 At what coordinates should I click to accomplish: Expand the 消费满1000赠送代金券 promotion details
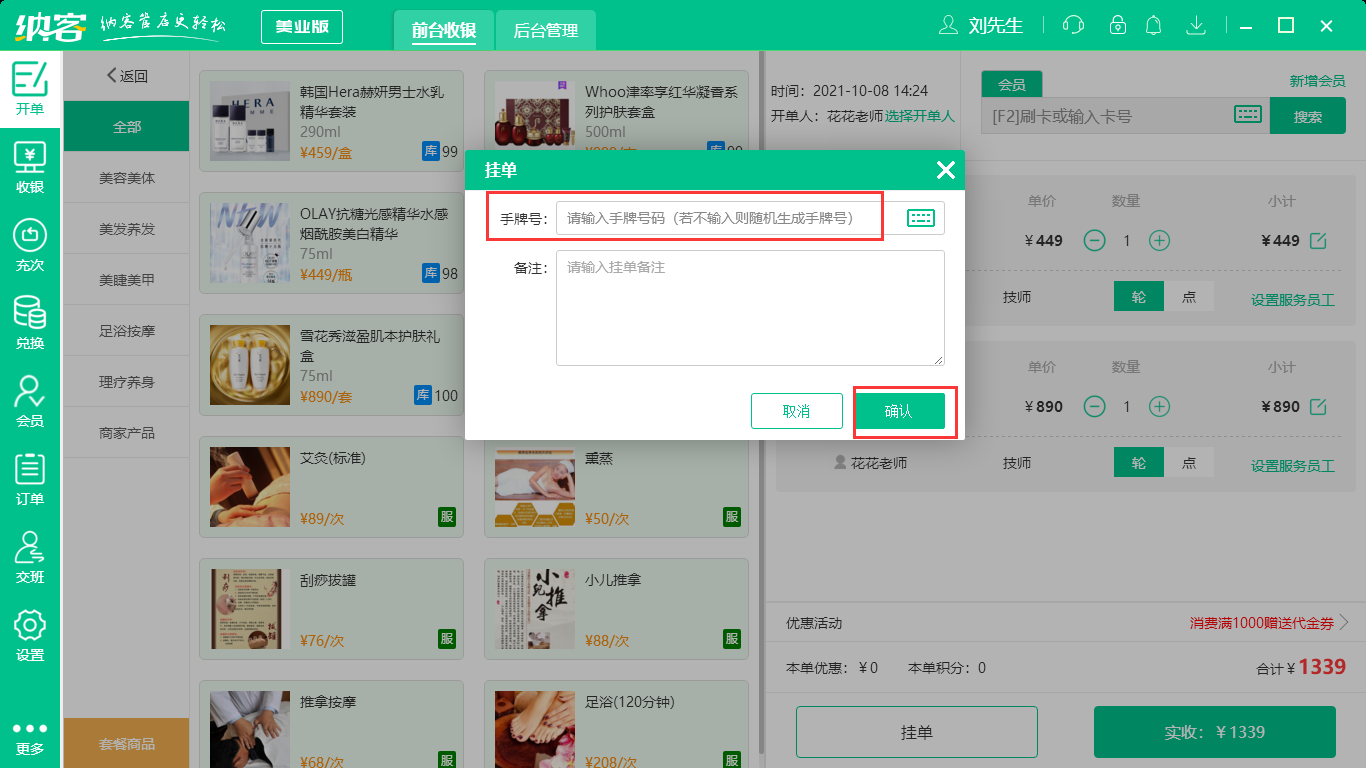(x=1262, y=622)
